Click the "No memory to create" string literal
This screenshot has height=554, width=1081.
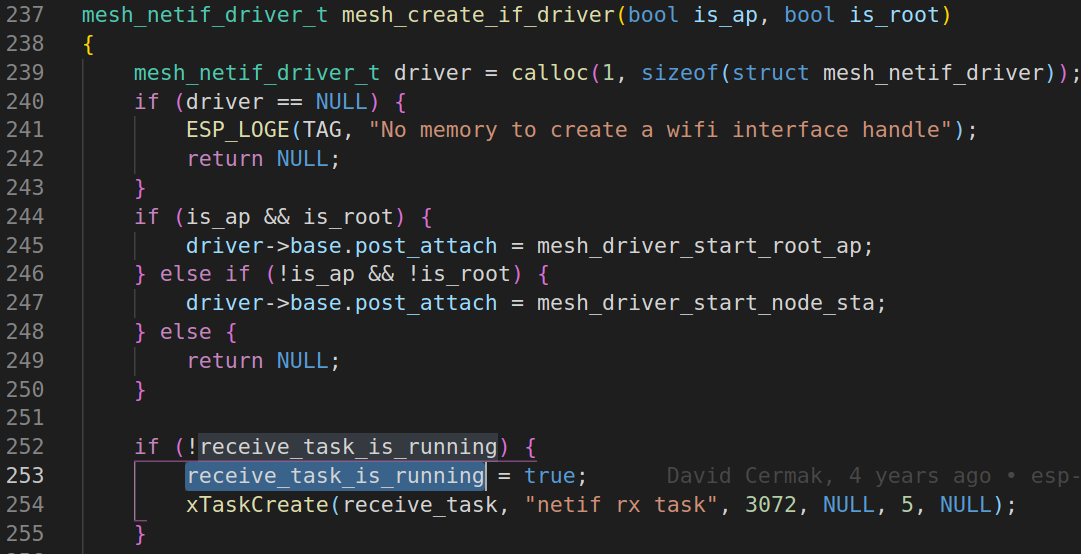[660, 130]
